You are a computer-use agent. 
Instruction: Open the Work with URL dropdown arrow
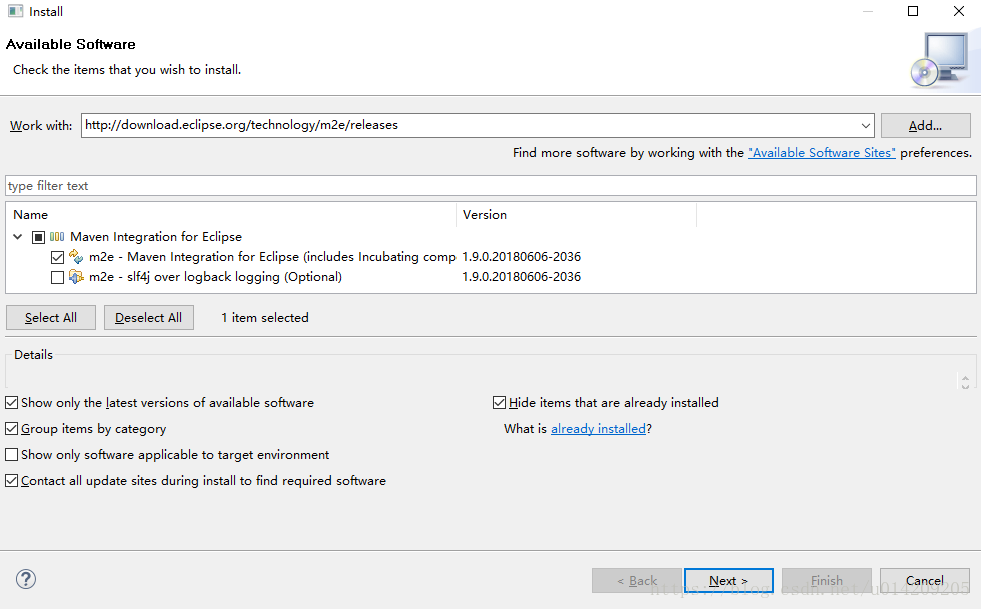[865, 125]
